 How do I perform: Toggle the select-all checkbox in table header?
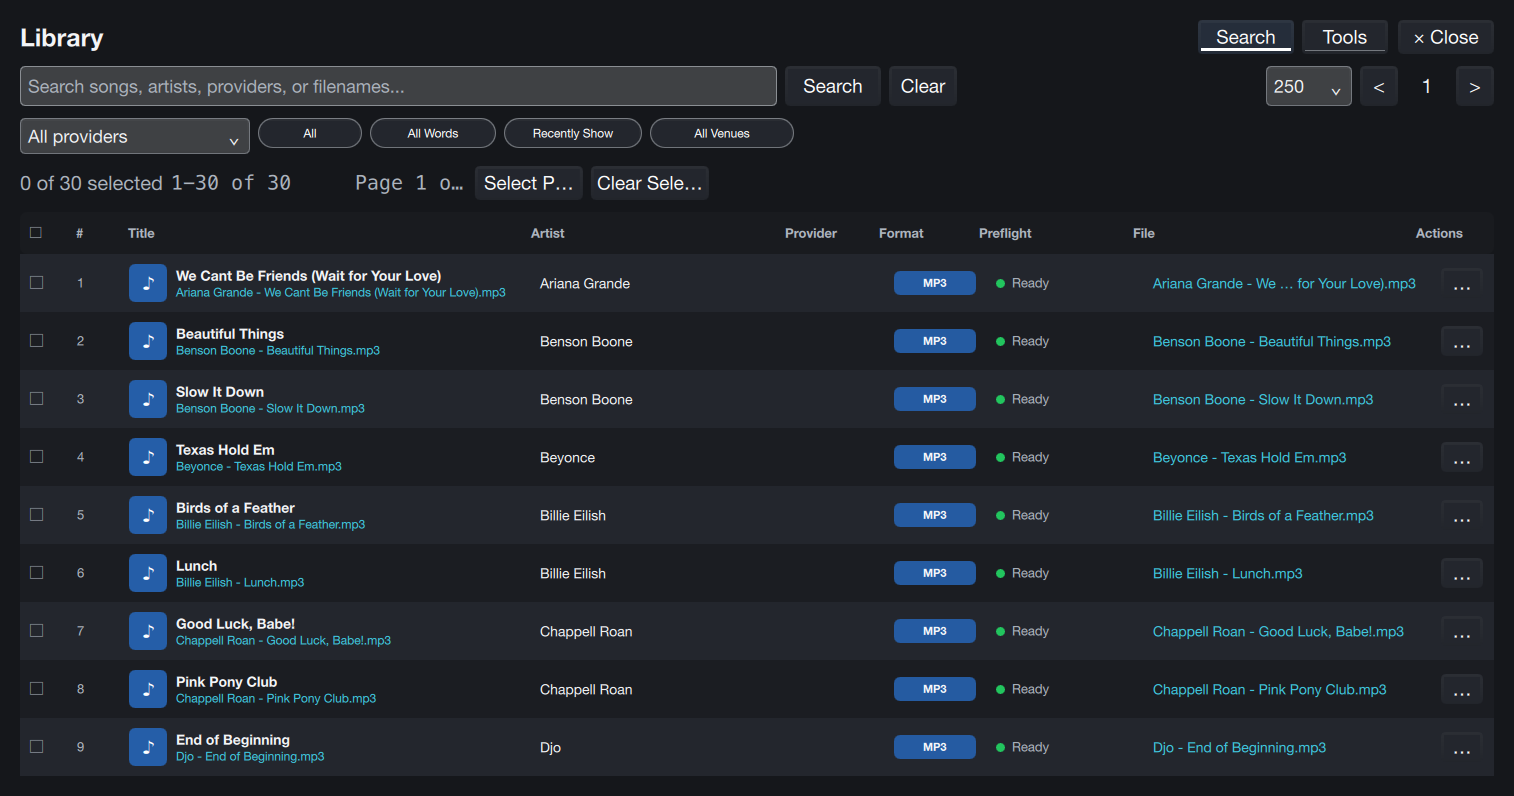click(x=36, y=233)
